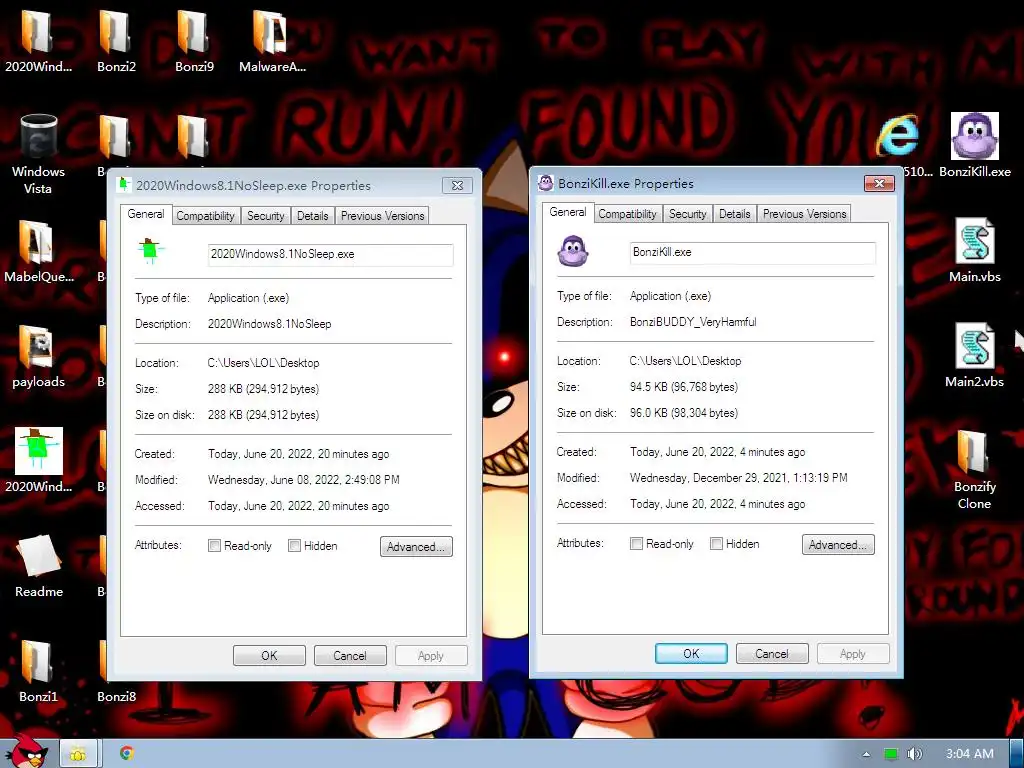Open Previous Versions tab in 2020Windows8.1NoSleep Properties

(x=382, y=216)
